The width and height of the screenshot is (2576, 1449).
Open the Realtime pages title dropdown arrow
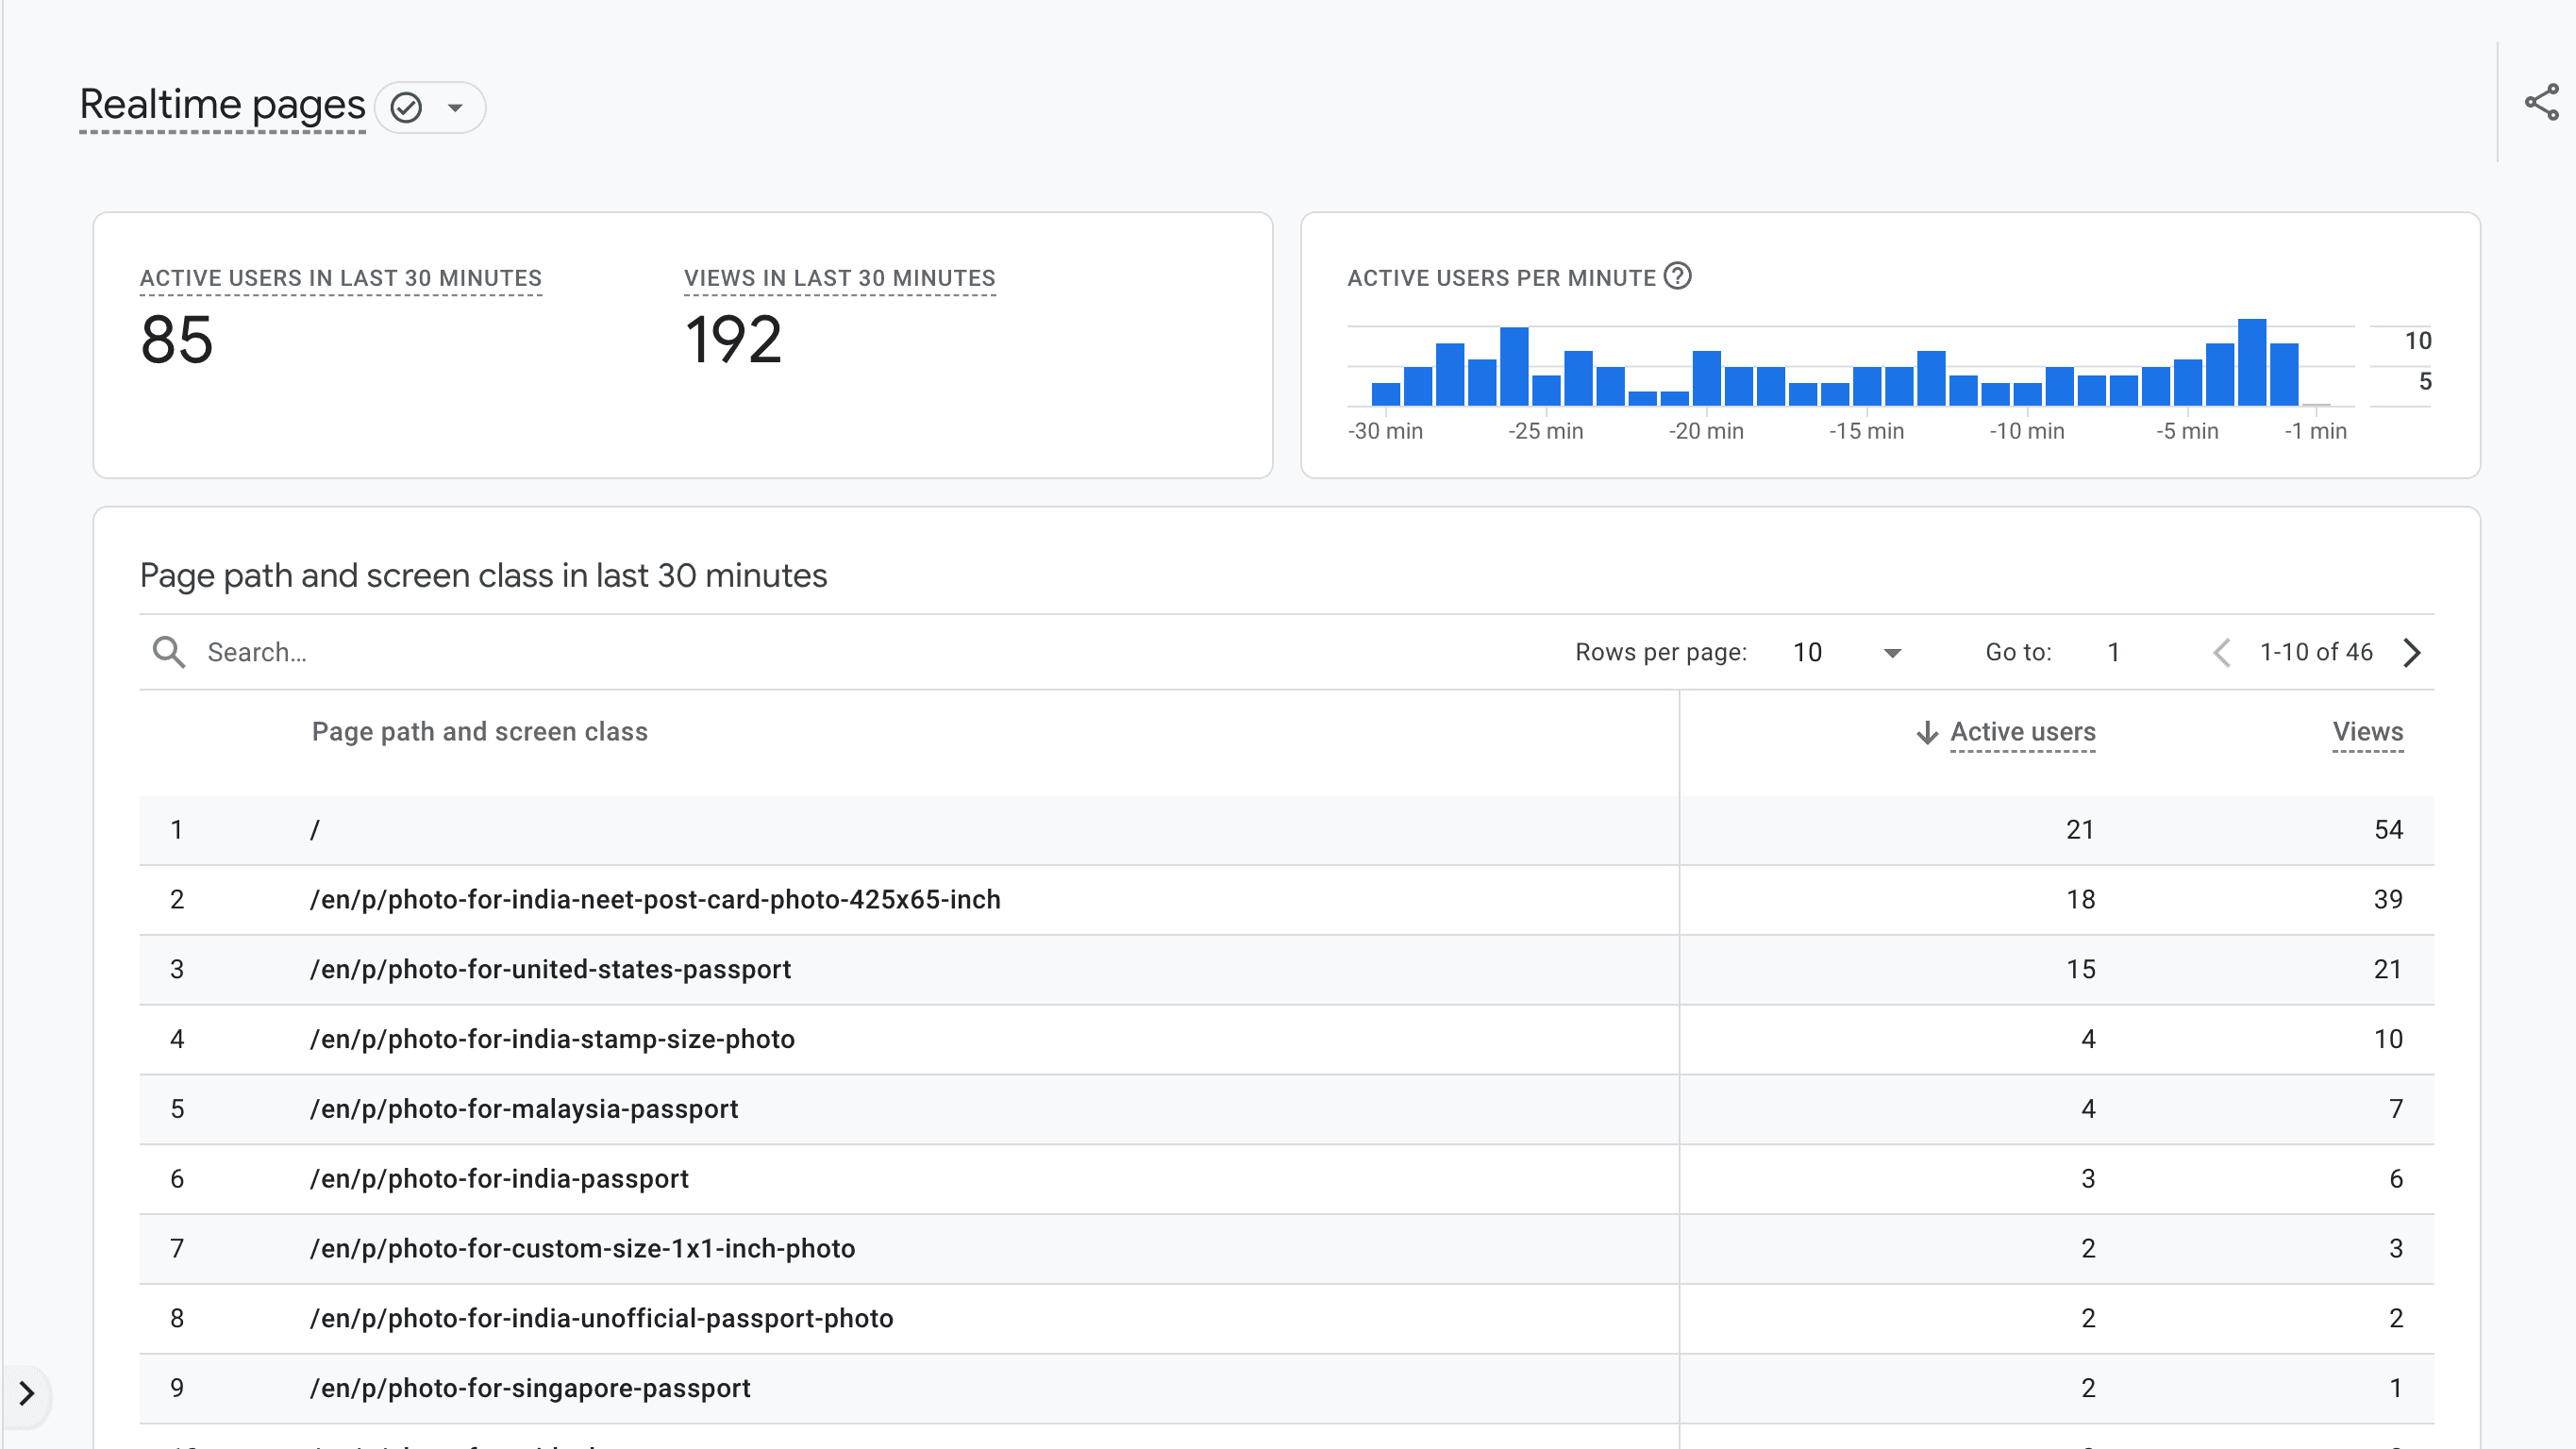pyautogui.click(x=455, y=108)
